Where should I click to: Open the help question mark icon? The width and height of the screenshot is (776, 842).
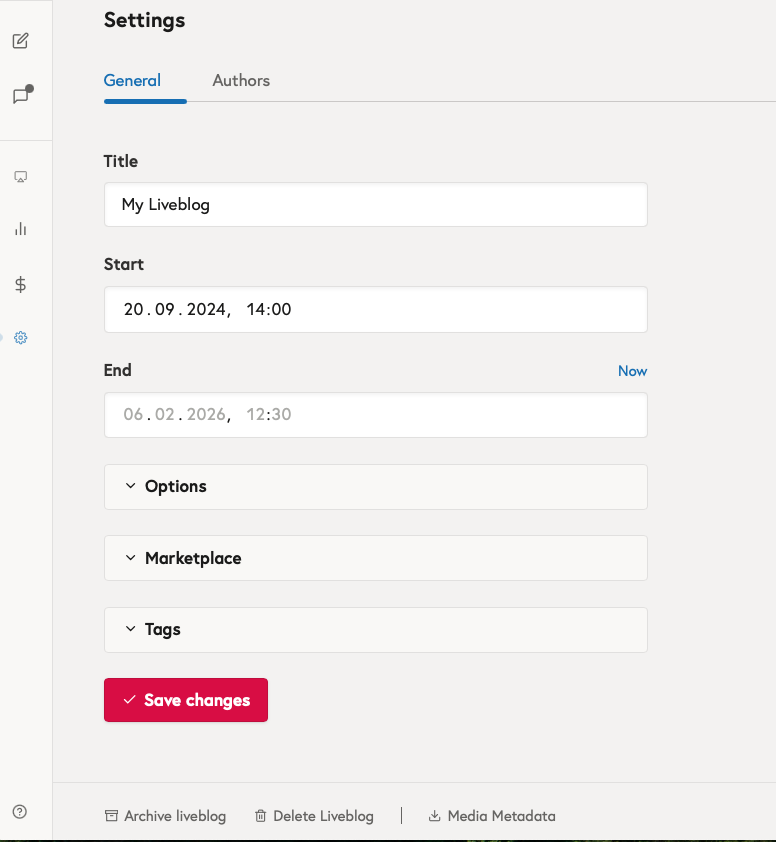[18, 811]
